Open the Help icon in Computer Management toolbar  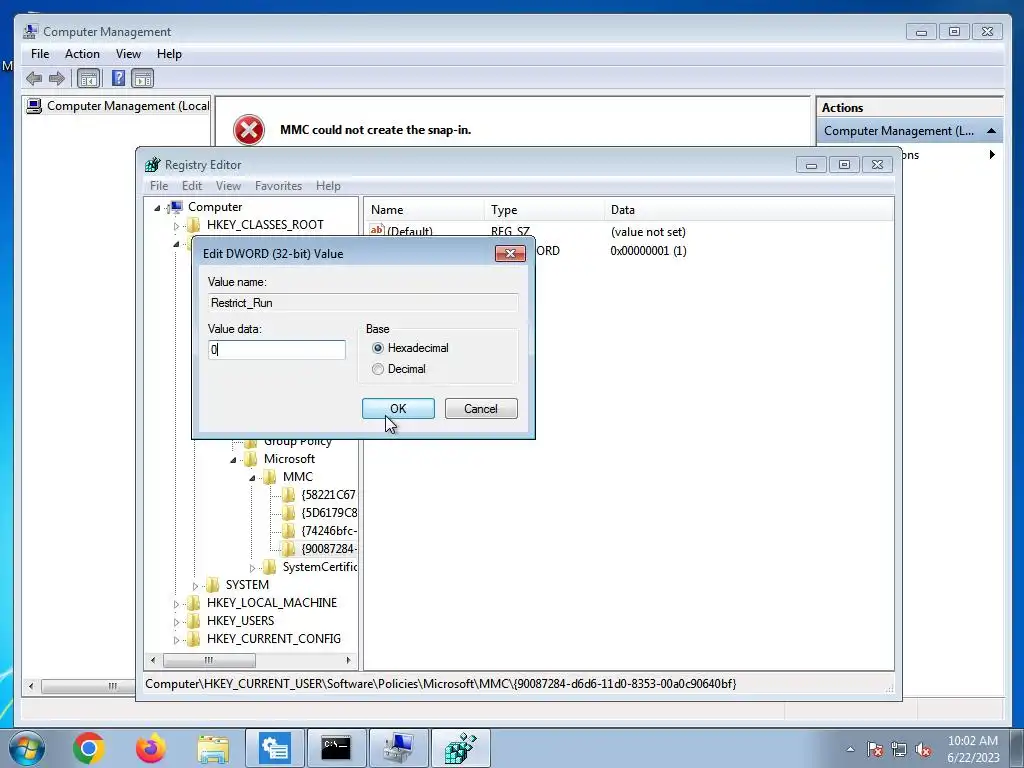tap(118, 79)
